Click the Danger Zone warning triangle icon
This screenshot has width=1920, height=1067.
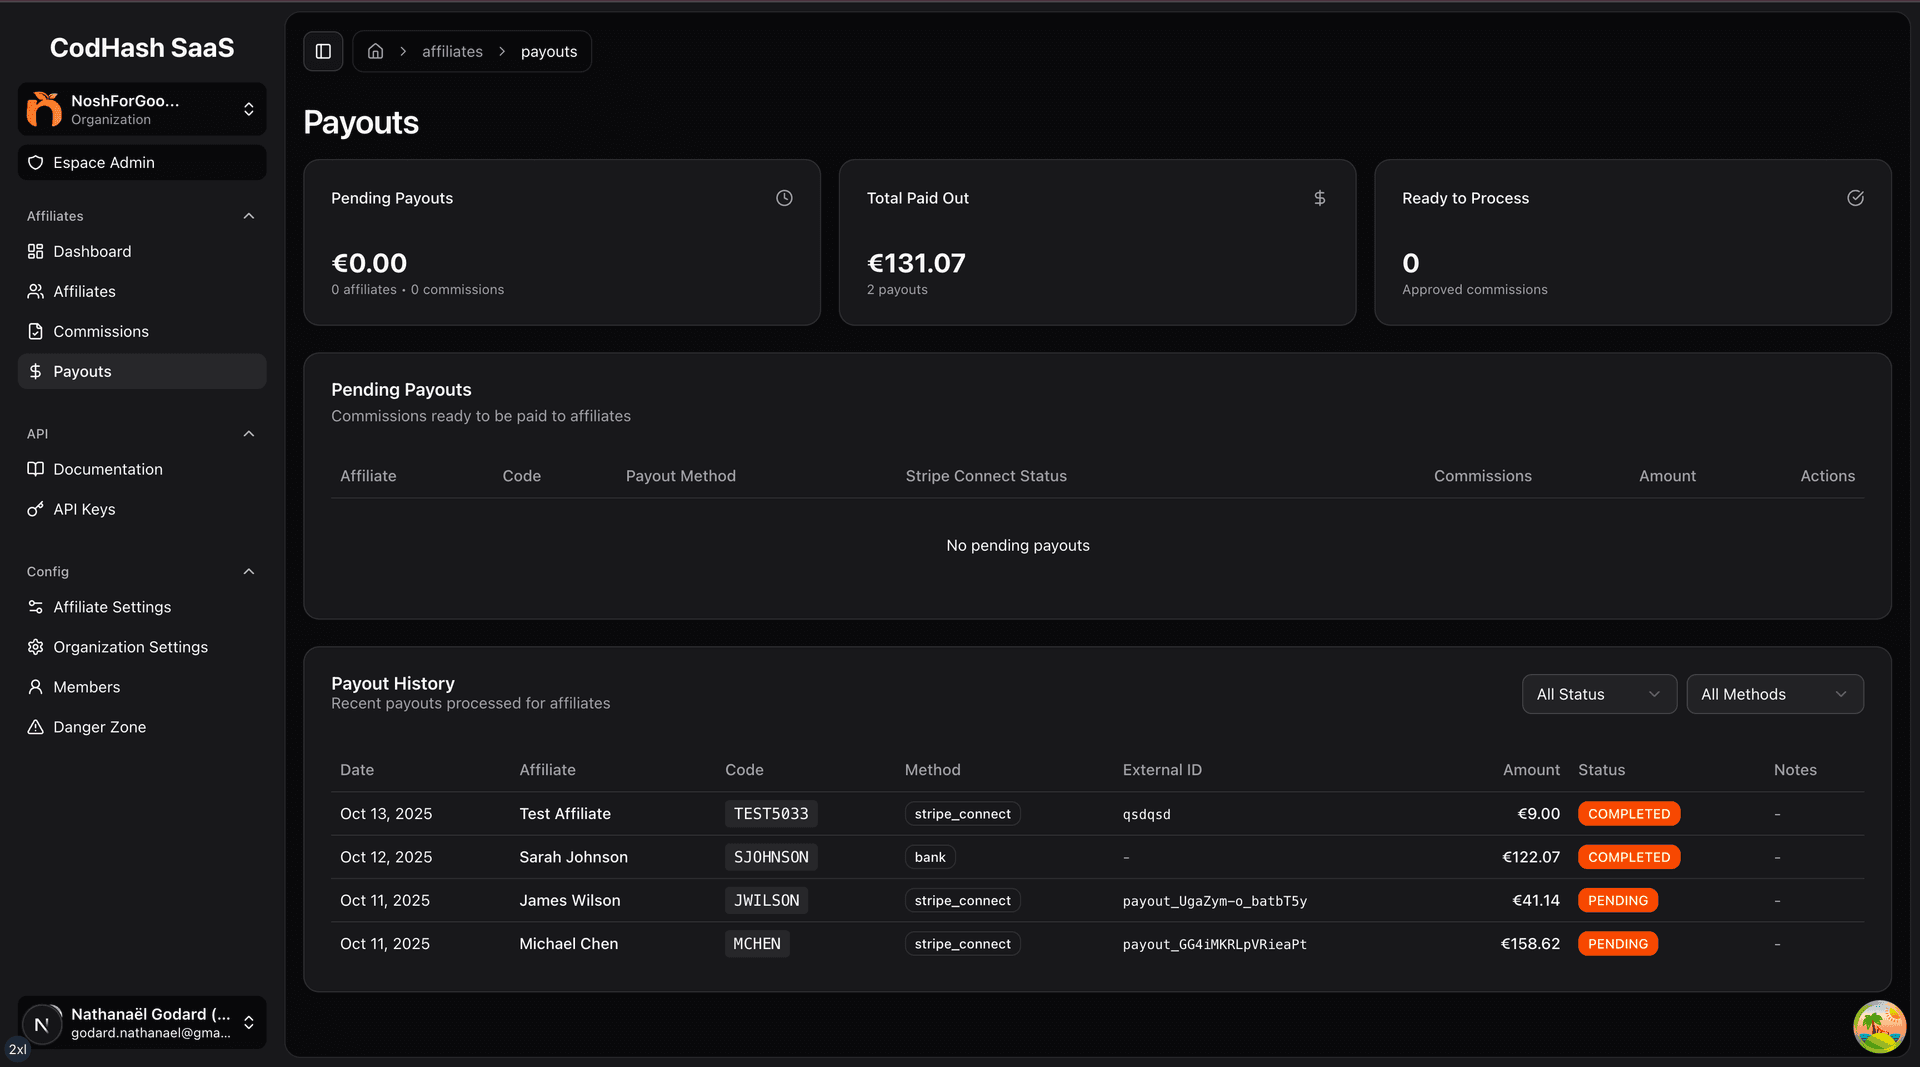click(35, 727)
